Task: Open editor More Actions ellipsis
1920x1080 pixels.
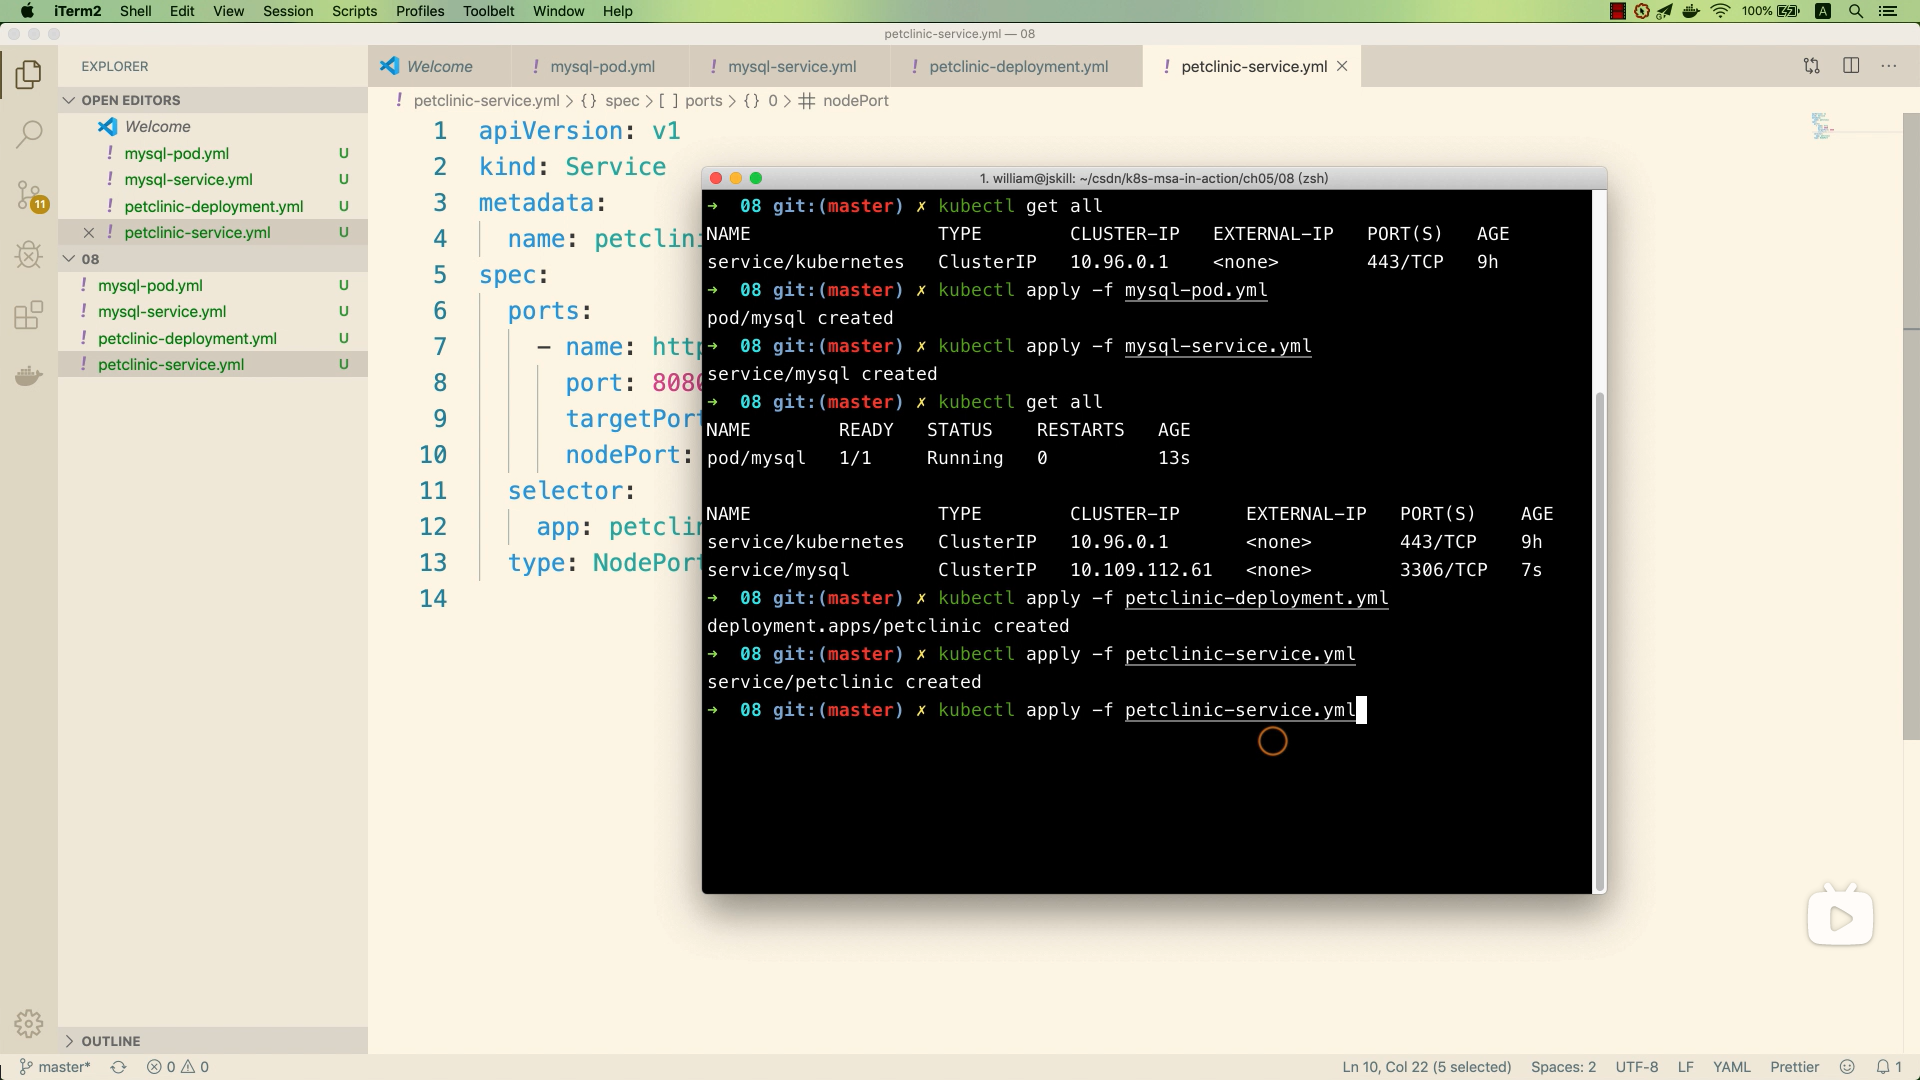Action: coord(1889,66)
